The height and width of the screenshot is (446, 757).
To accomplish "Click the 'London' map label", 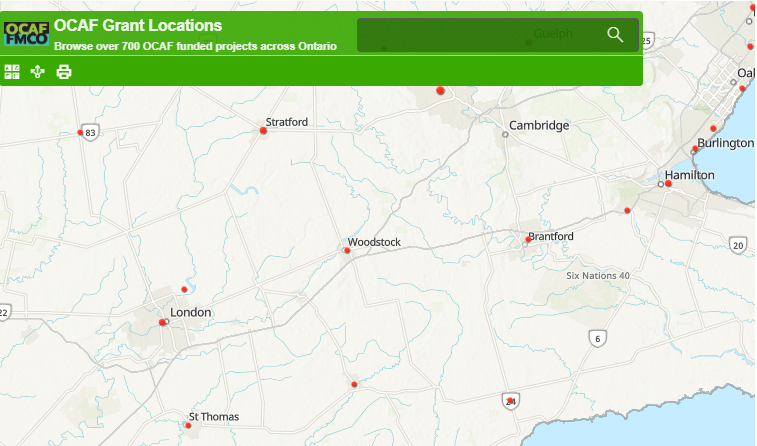I will (x=191, y=312).
